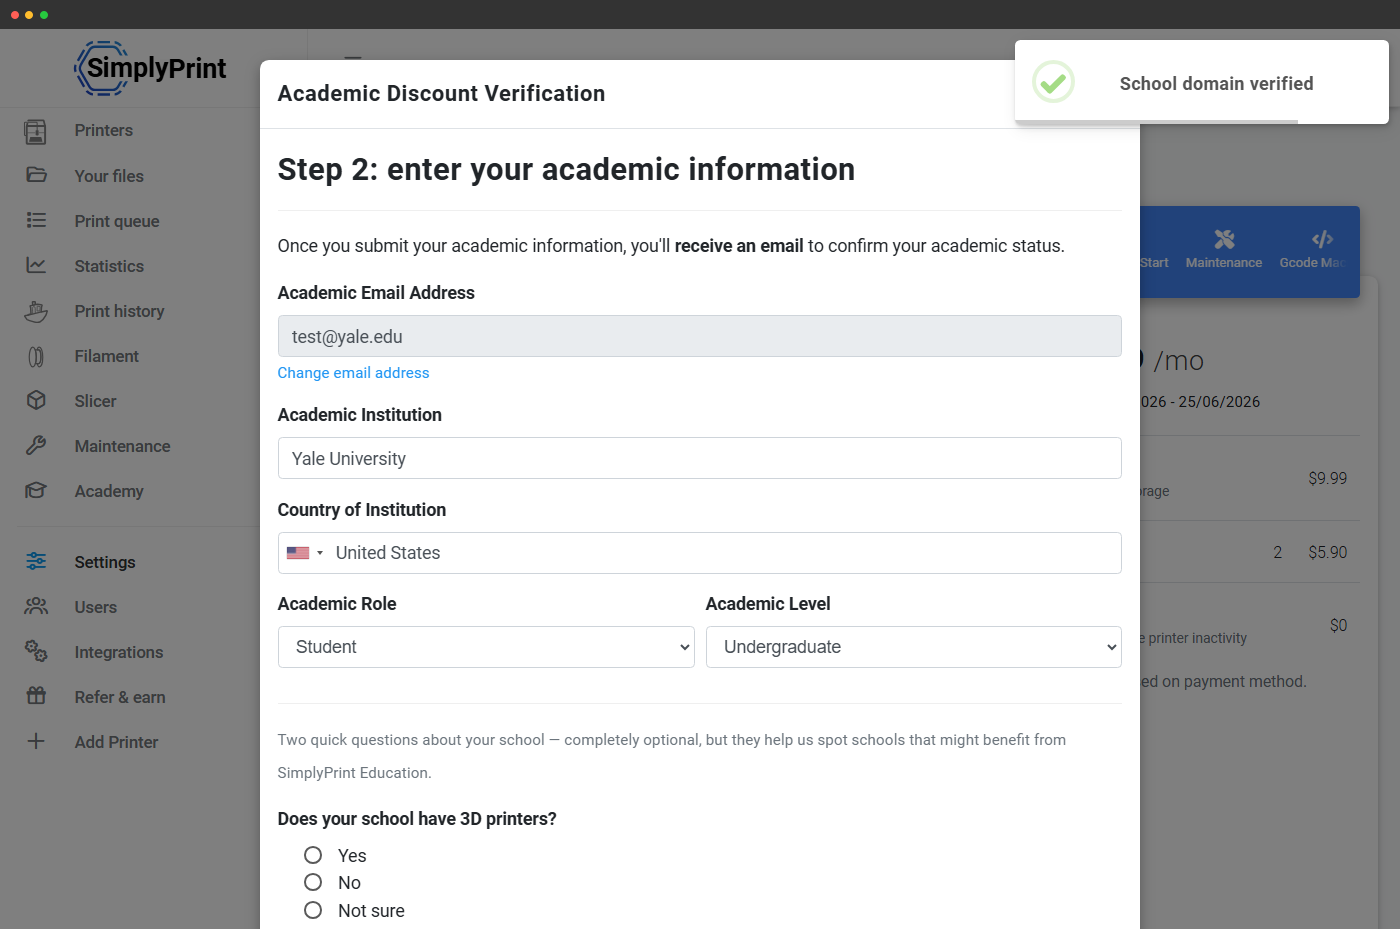This screenshot has width=1400, height=929.
Task: Click the green check icon in notification
Action: coord(1053,82)
